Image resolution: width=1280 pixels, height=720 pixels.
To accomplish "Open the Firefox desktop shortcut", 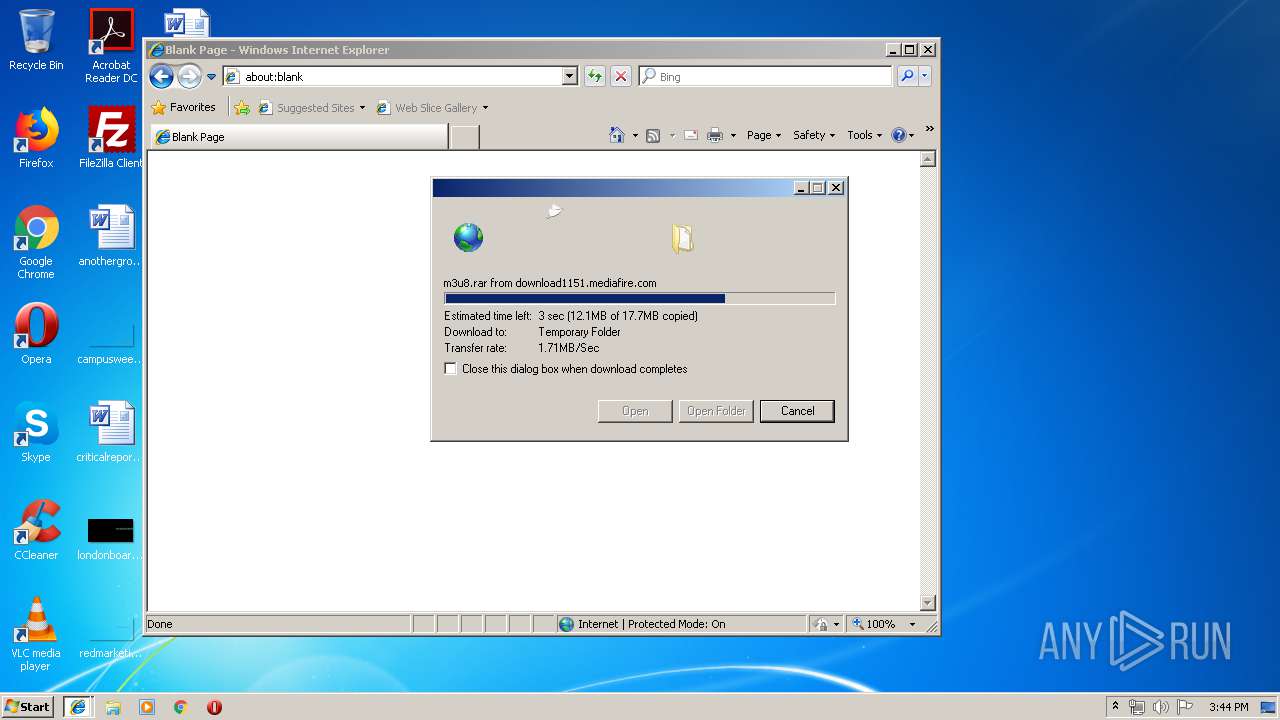I will coord(36,138).
